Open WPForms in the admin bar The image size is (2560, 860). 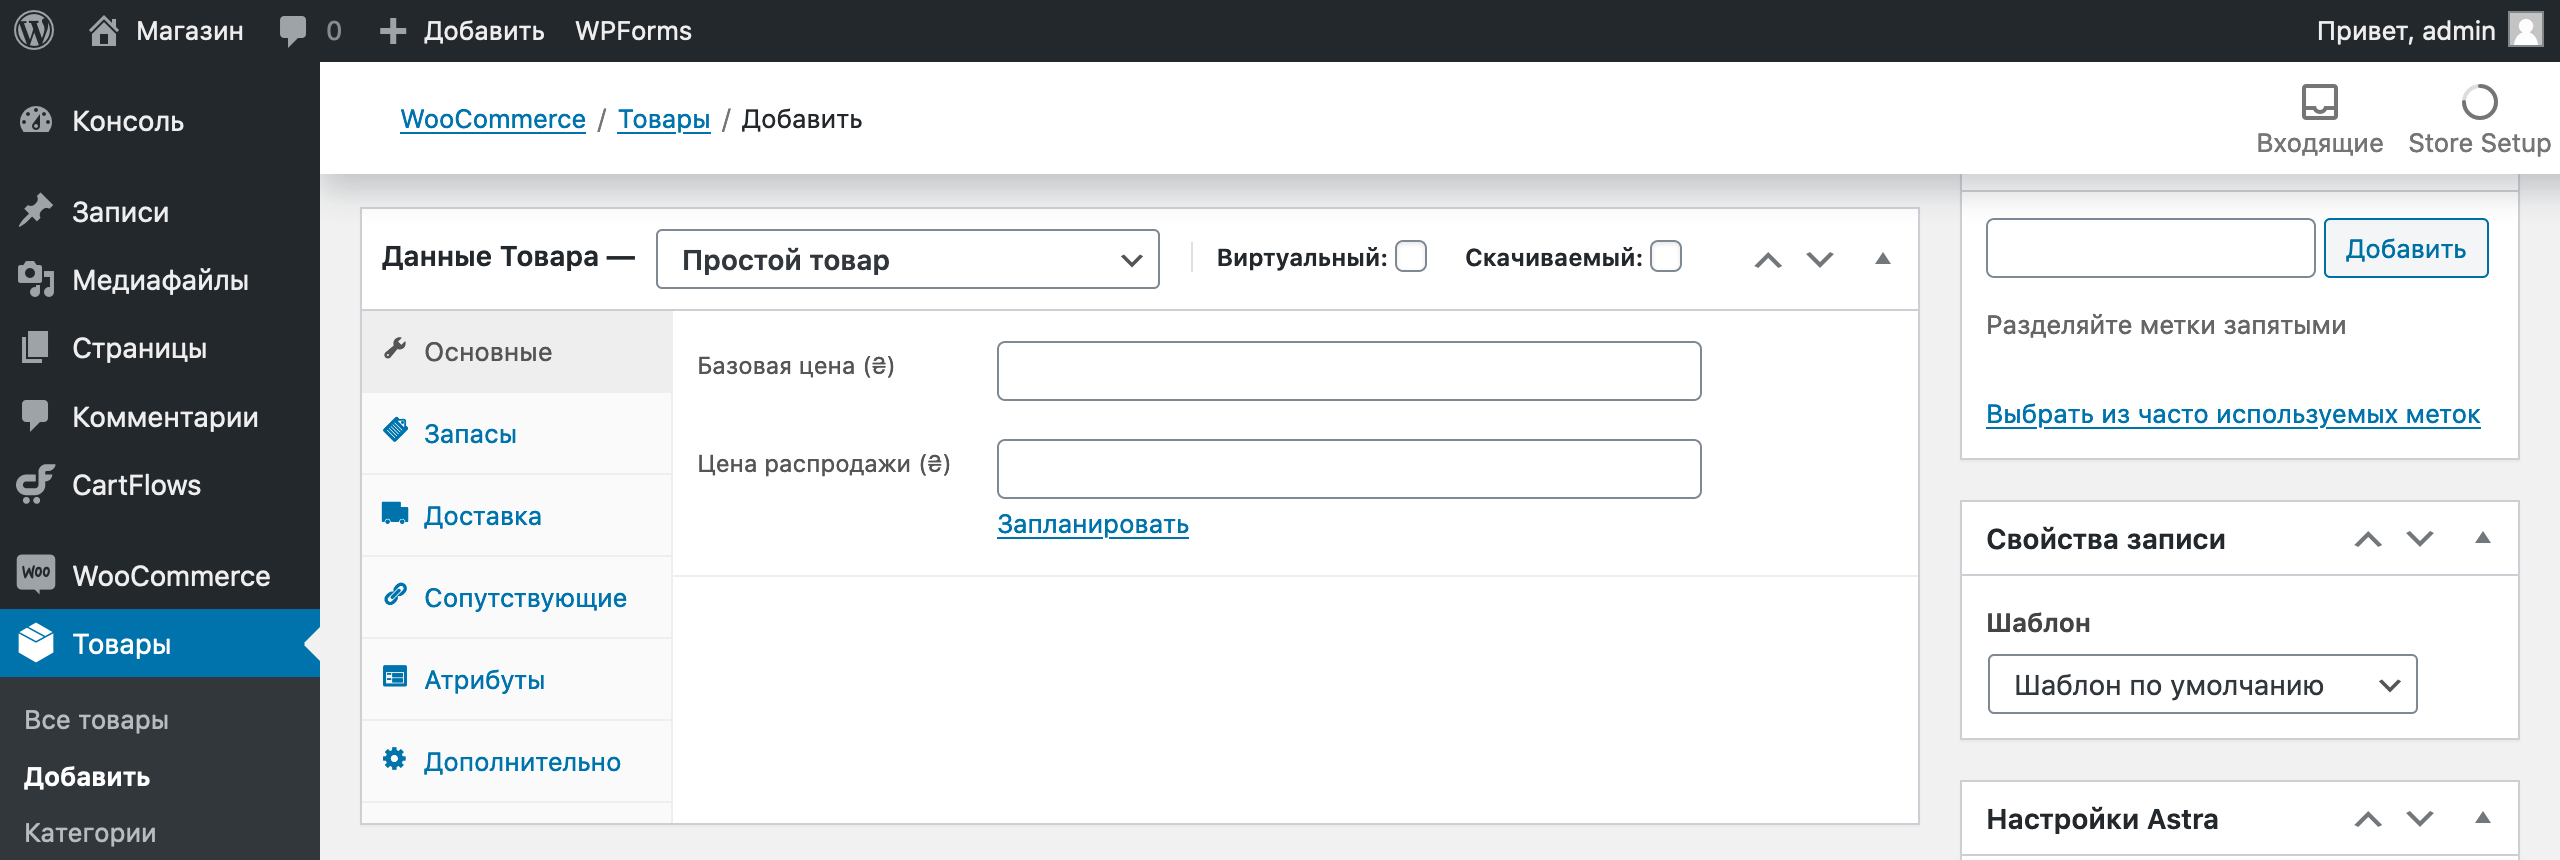point(633,31)
